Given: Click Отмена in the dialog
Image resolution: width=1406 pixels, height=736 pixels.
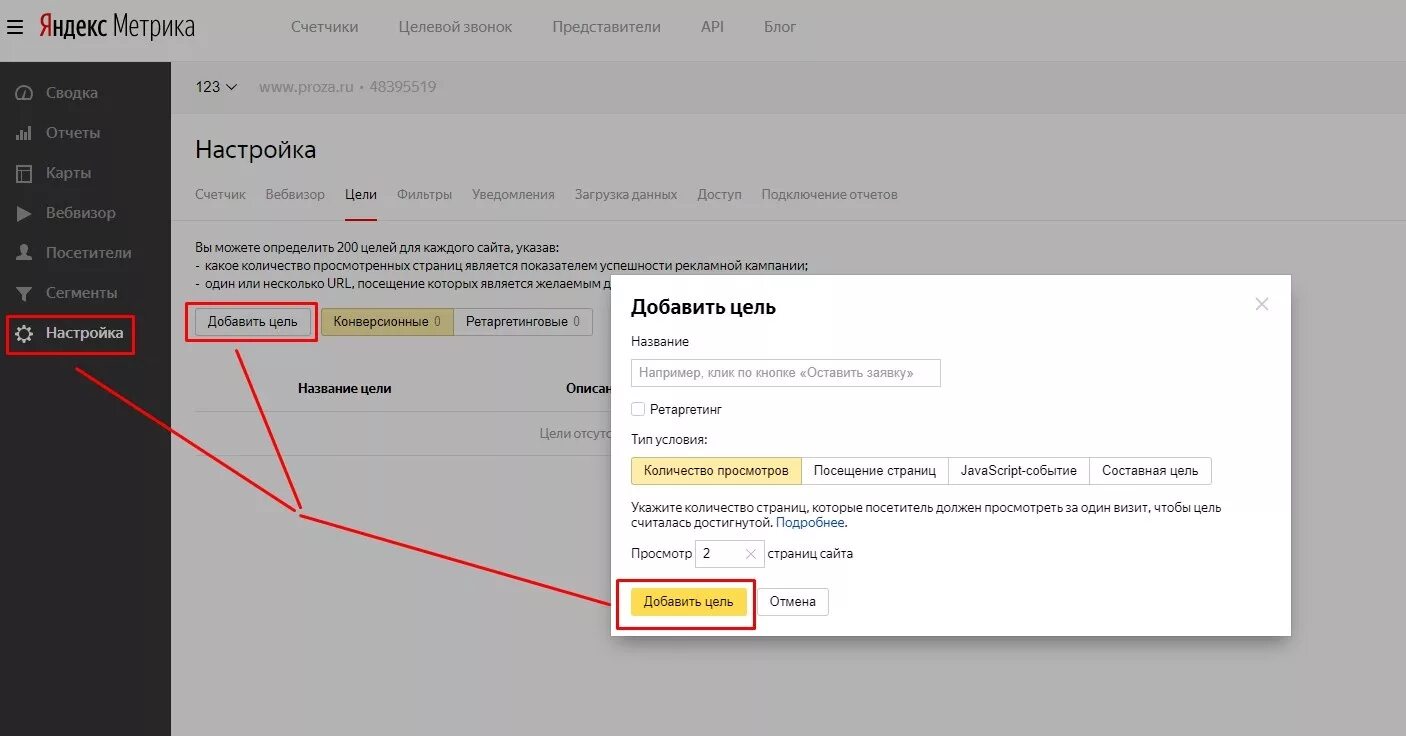Looking at the screenshot, I should [793, 602].
